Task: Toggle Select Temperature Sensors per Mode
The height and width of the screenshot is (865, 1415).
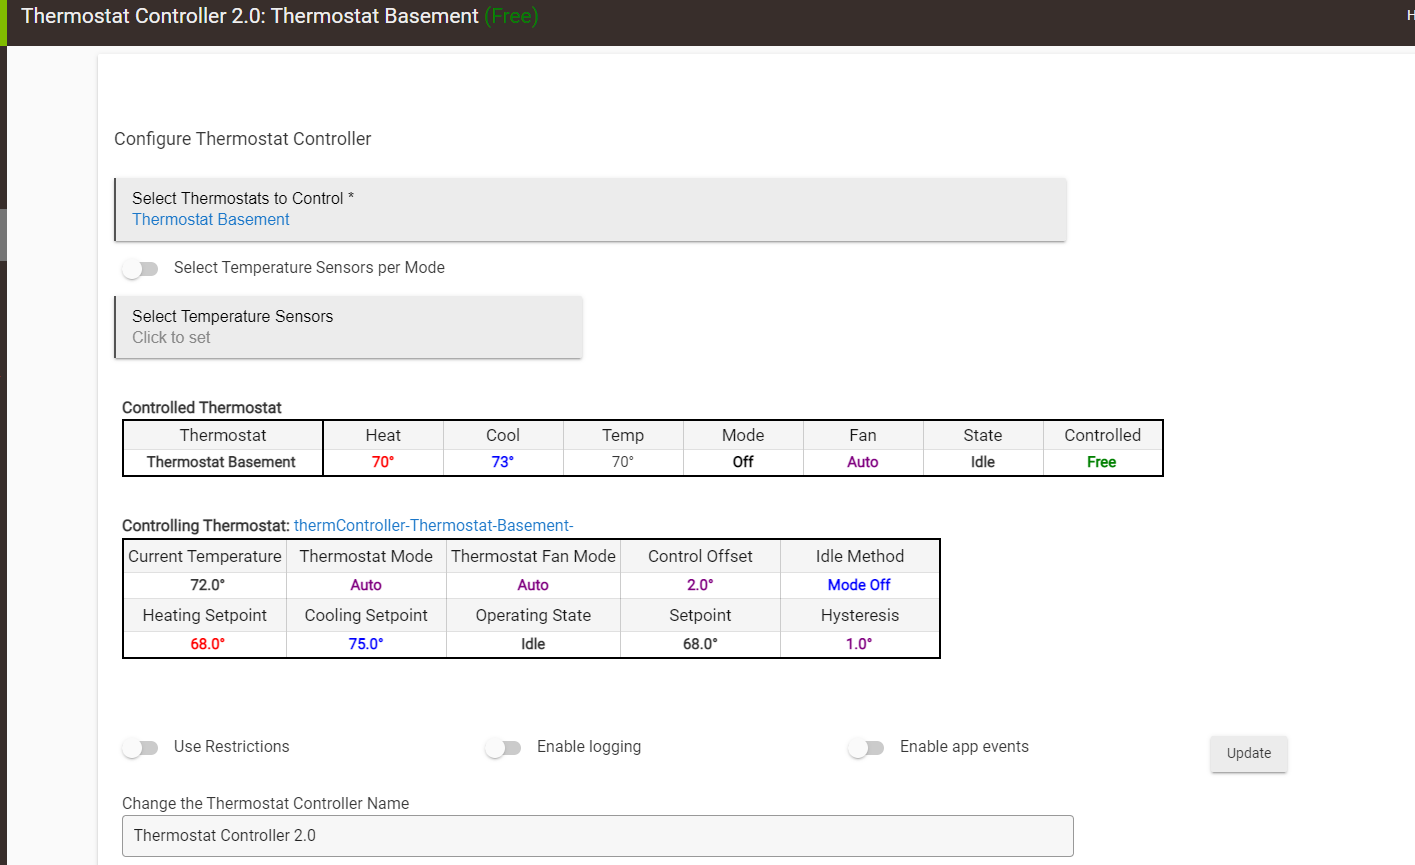Action: point(141,268)
